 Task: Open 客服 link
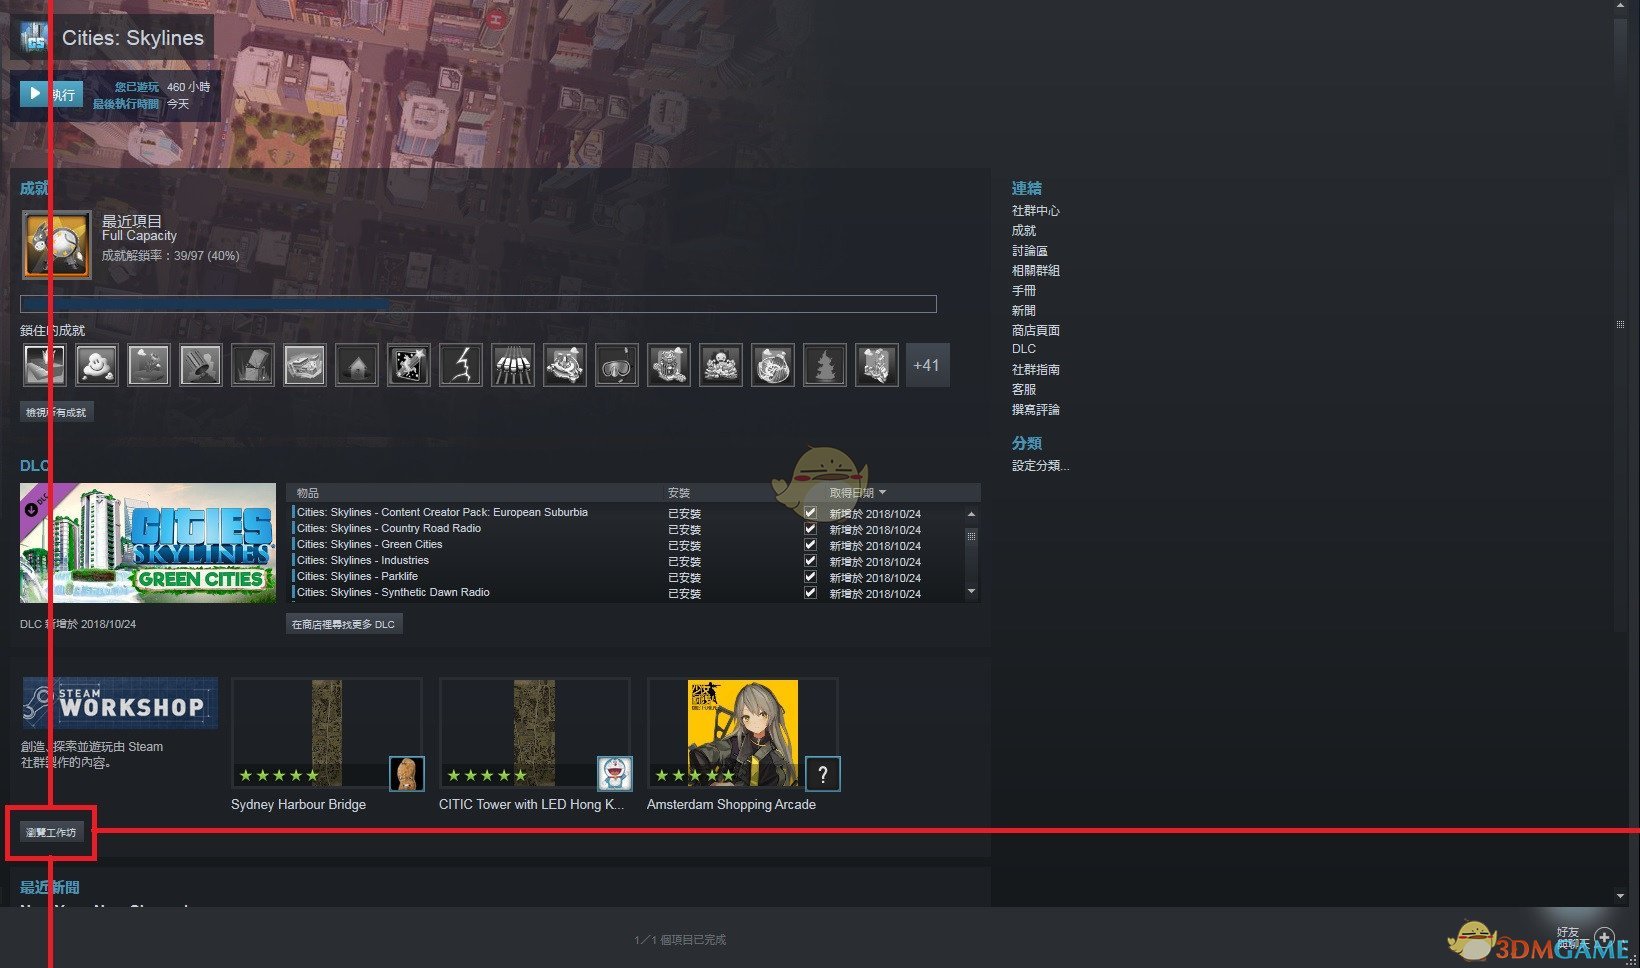1023,389
